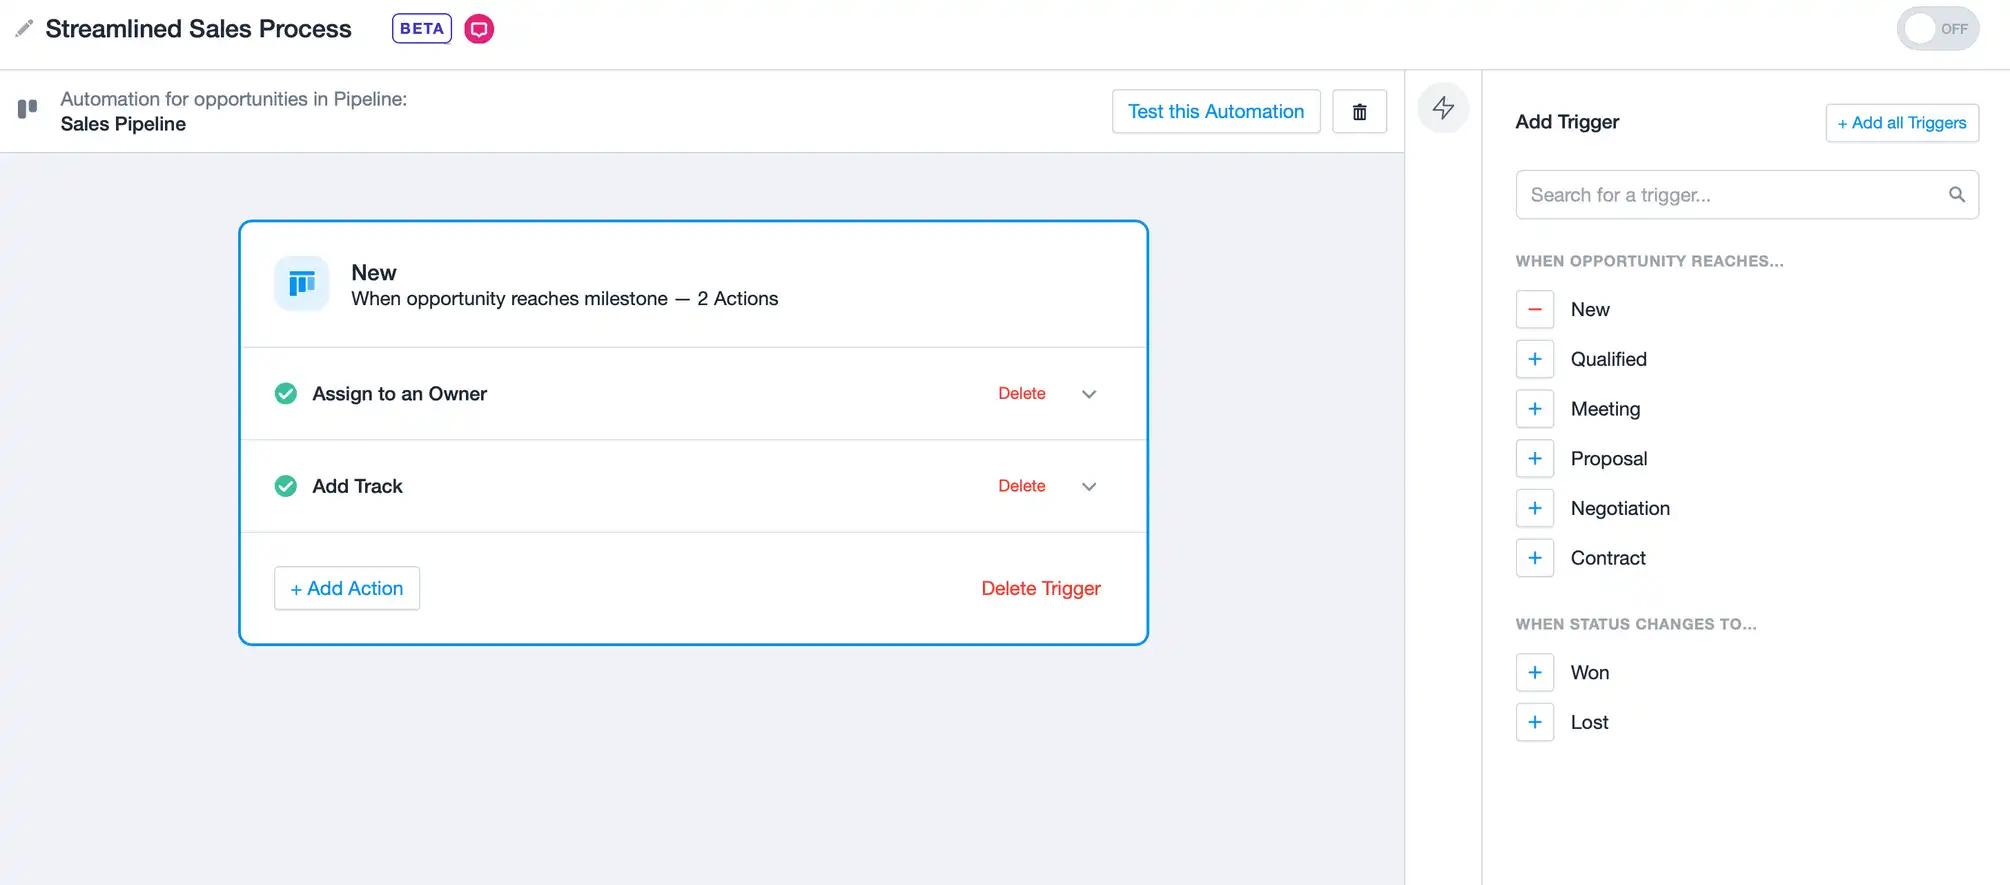Click the Won status label
Screen dimensions: 2010x885
(x=1589, y=673)
